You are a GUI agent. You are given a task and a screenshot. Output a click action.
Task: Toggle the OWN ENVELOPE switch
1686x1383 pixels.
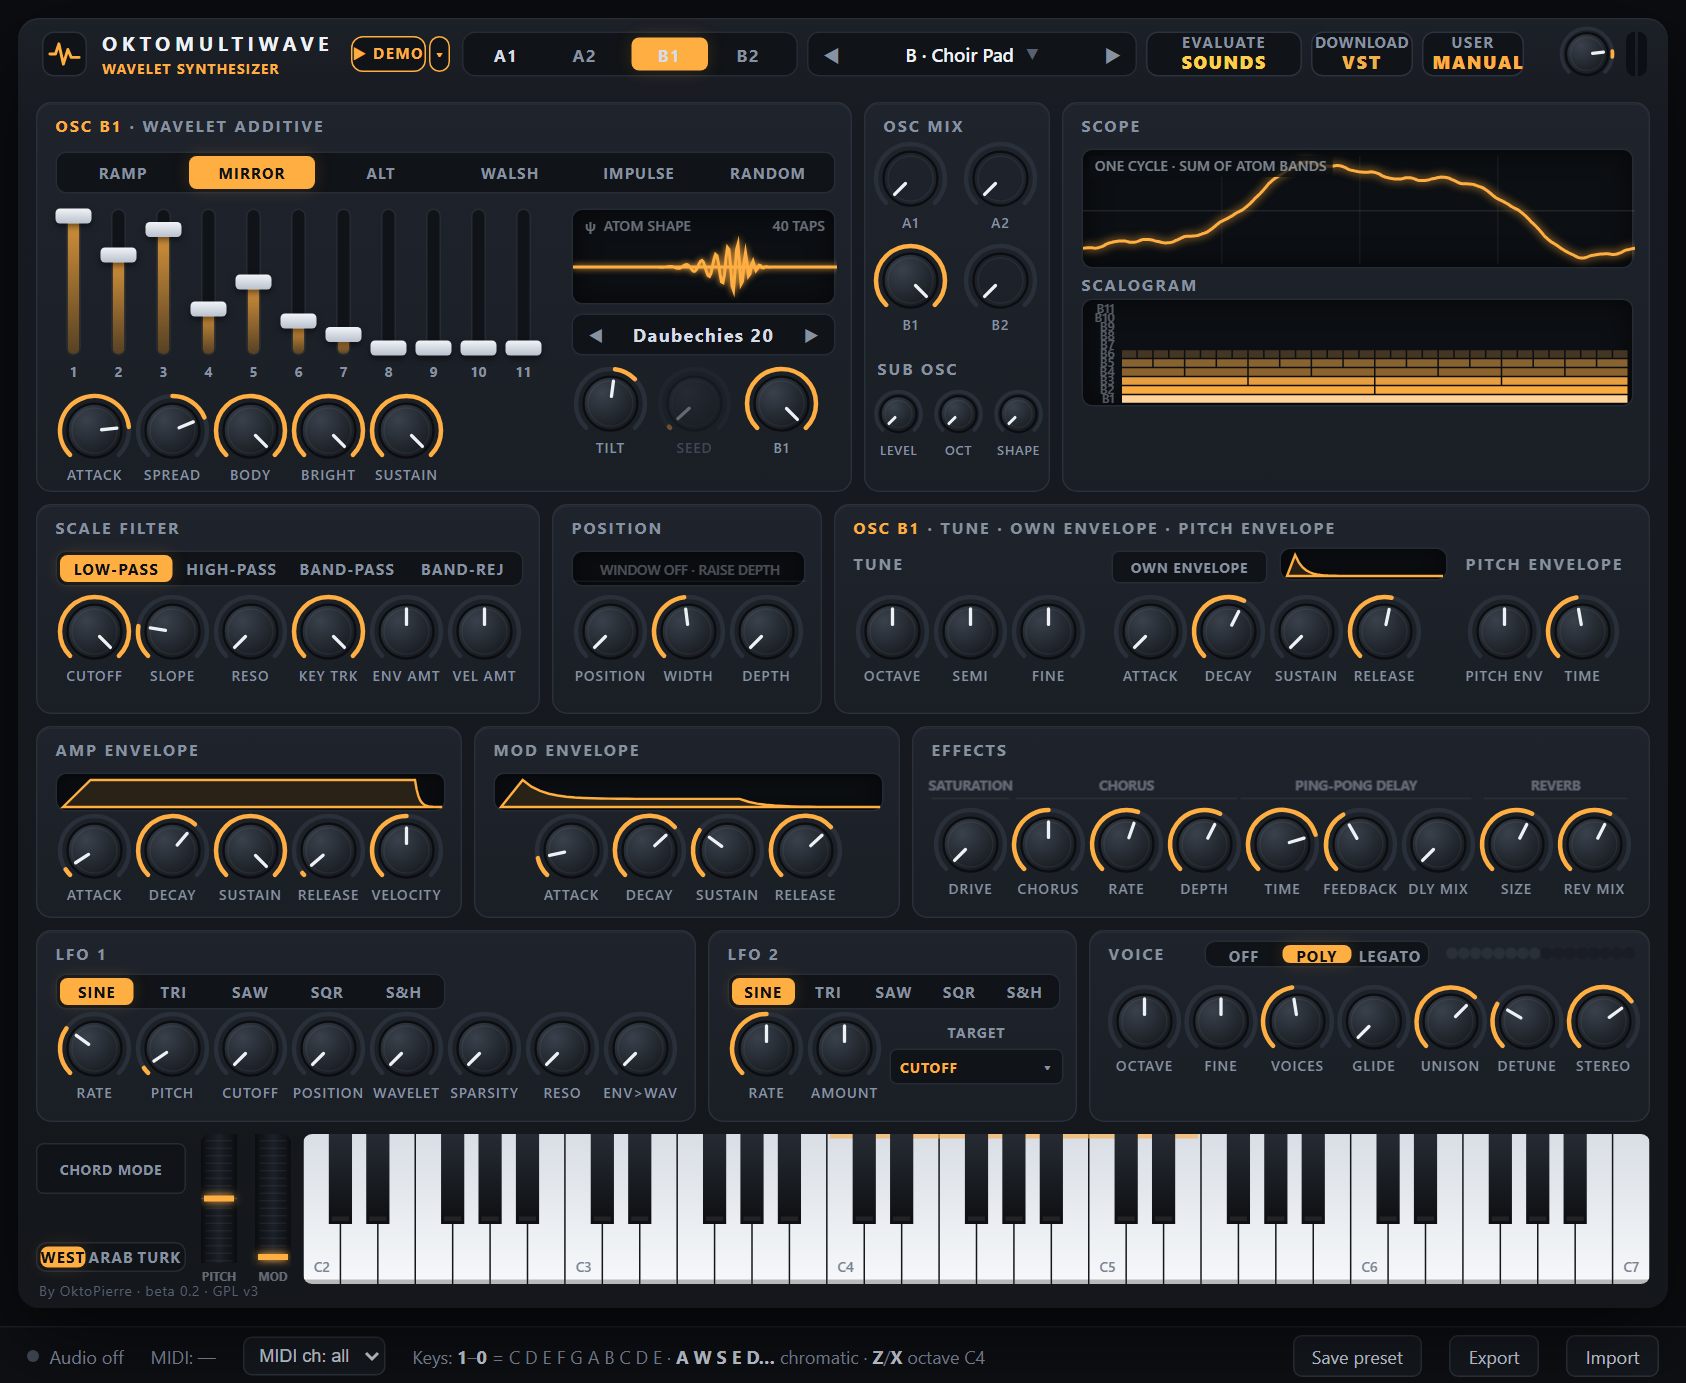[x=1189, y=568]
